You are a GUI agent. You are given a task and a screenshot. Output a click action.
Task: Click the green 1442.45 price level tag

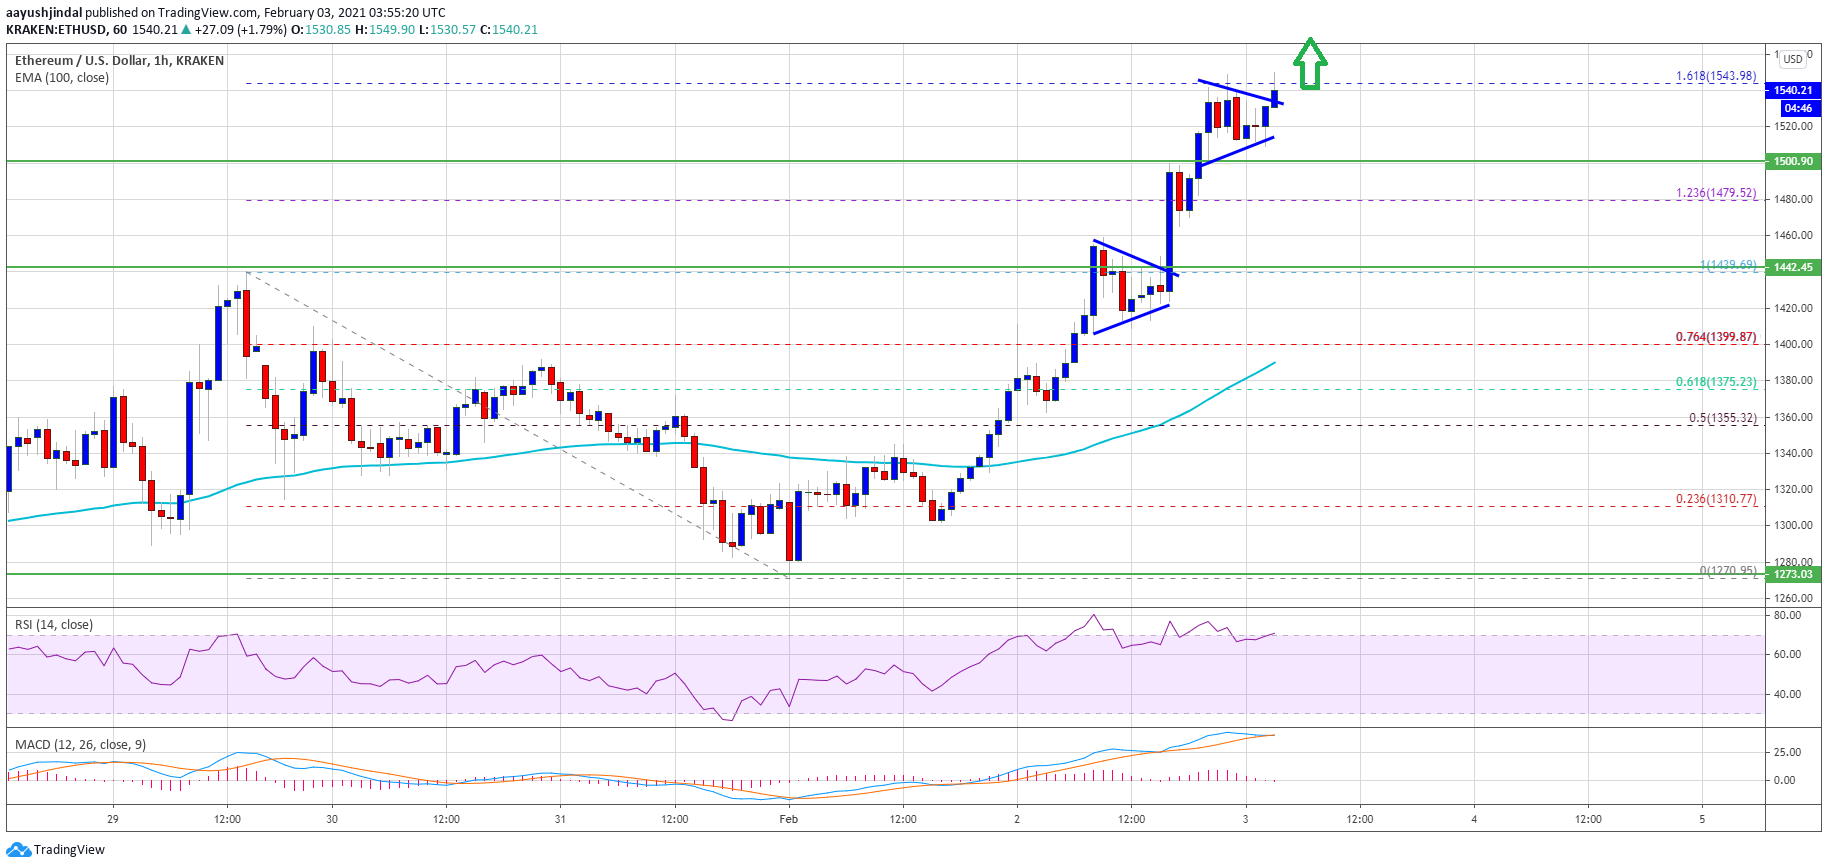click(x=1793, y=267)
